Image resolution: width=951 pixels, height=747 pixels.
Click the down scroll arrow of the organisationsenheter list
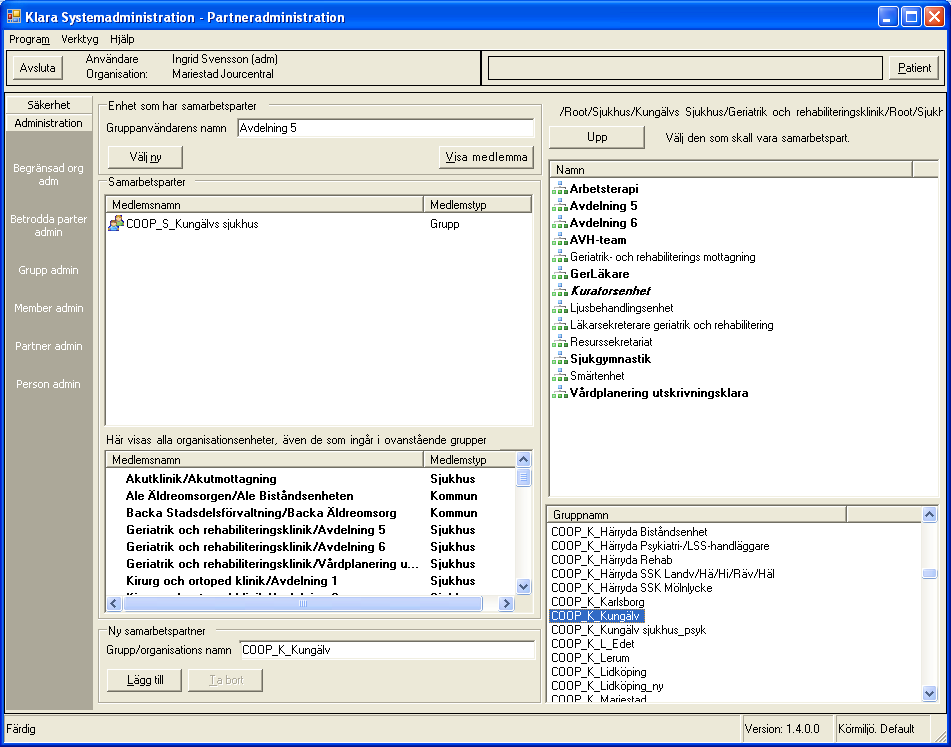coord(523,586)
